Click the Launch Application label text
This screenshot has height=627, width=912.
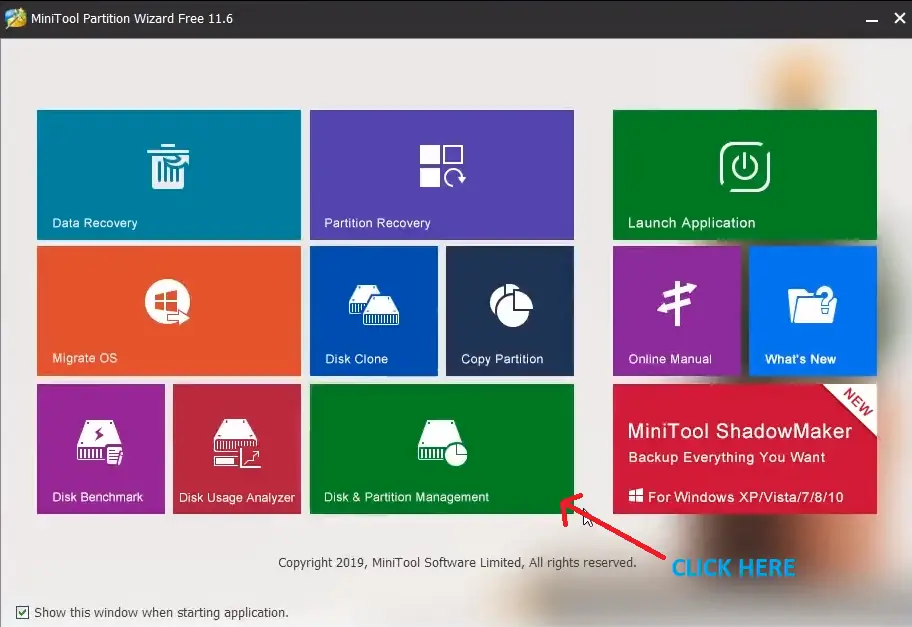pos(691,223)
